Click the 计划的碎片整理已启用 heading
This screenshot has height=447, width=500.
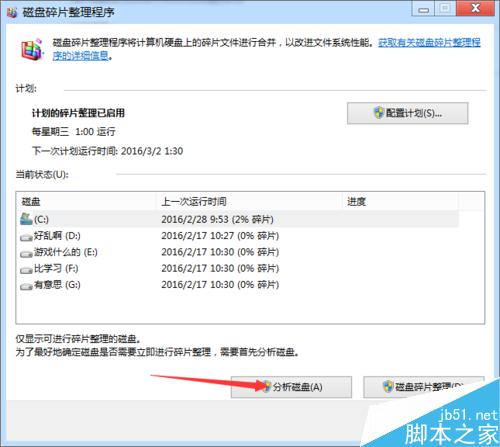coord(78,113)
